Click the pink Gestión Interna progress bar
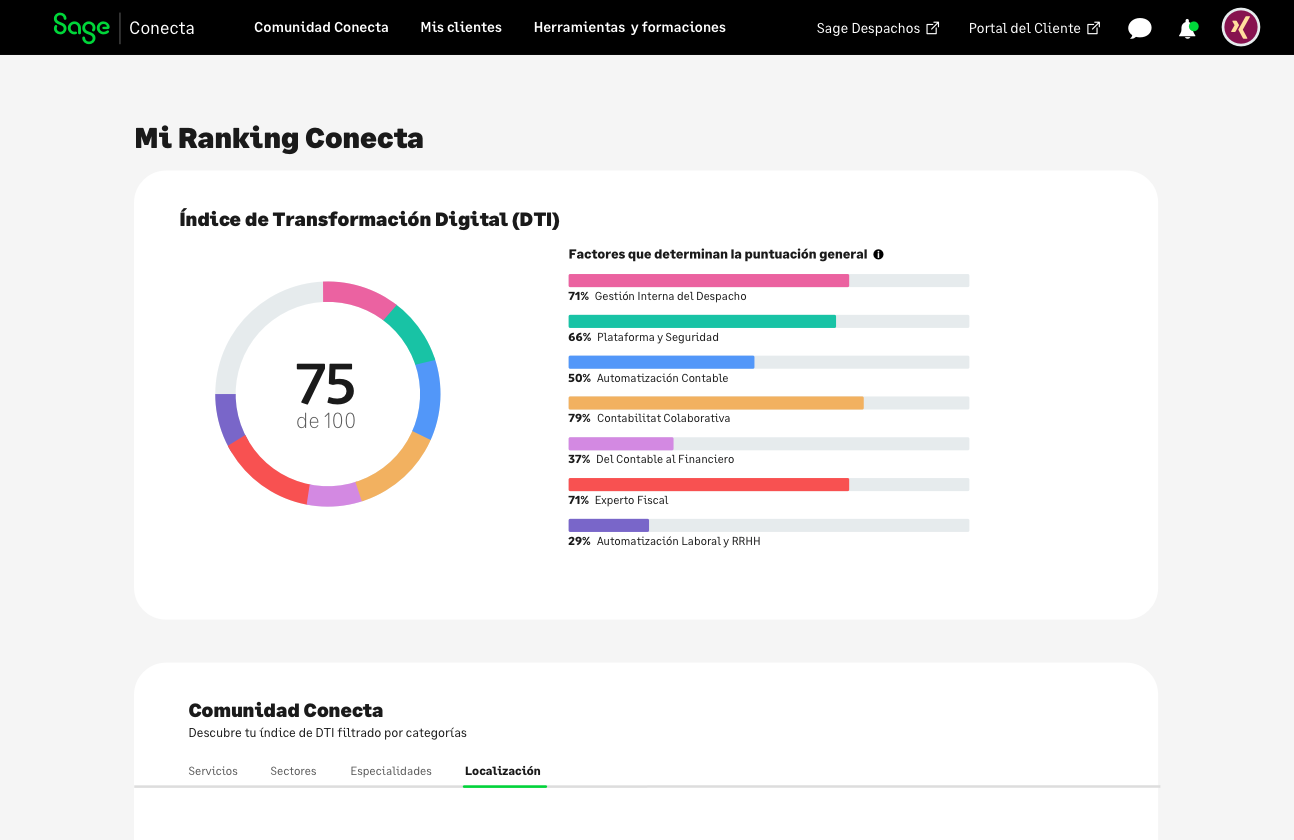 708,281
